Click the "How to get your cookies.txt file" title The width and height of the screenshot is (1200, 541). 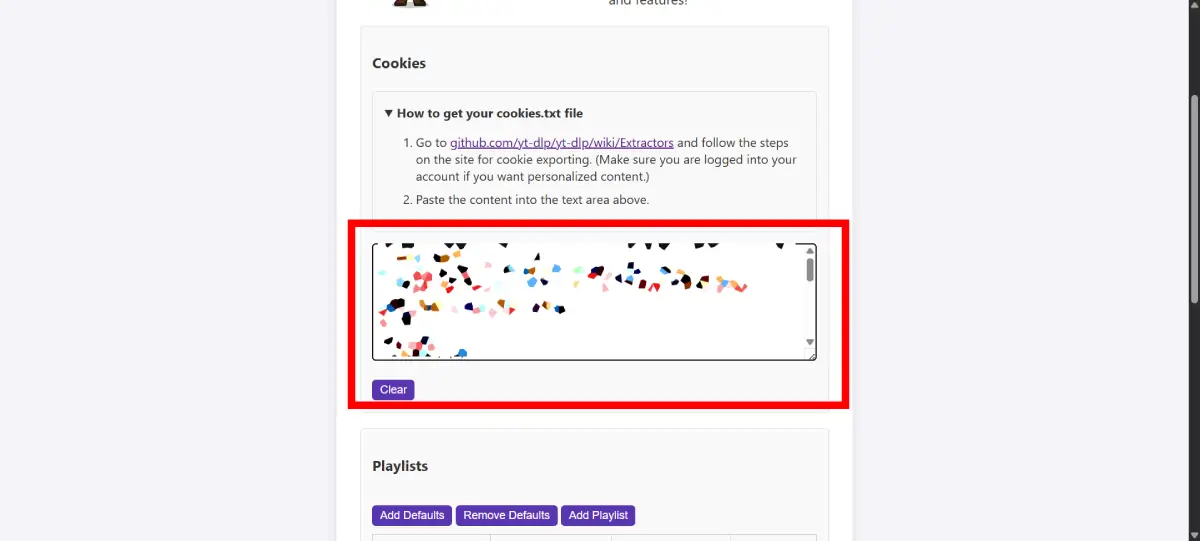coord(490,114)
